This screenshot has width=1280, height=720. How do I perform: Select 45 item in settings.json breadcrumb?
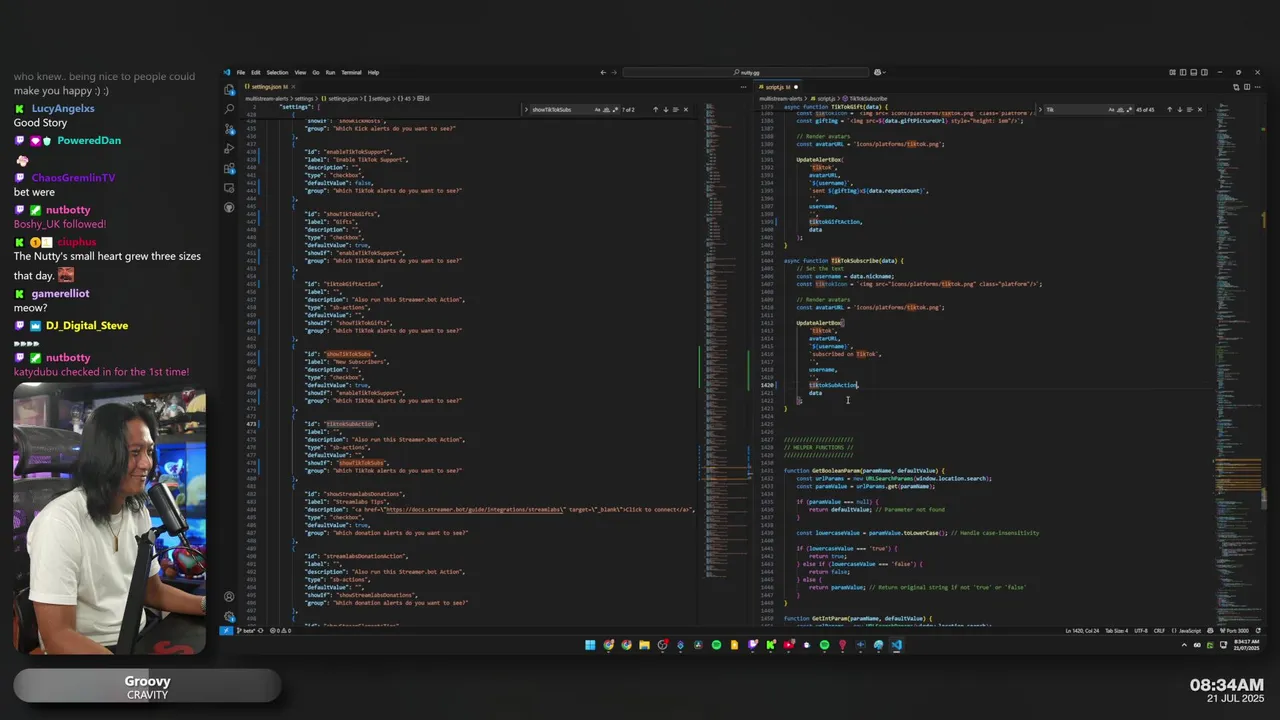pyautogui.click(x=405, y=99)
